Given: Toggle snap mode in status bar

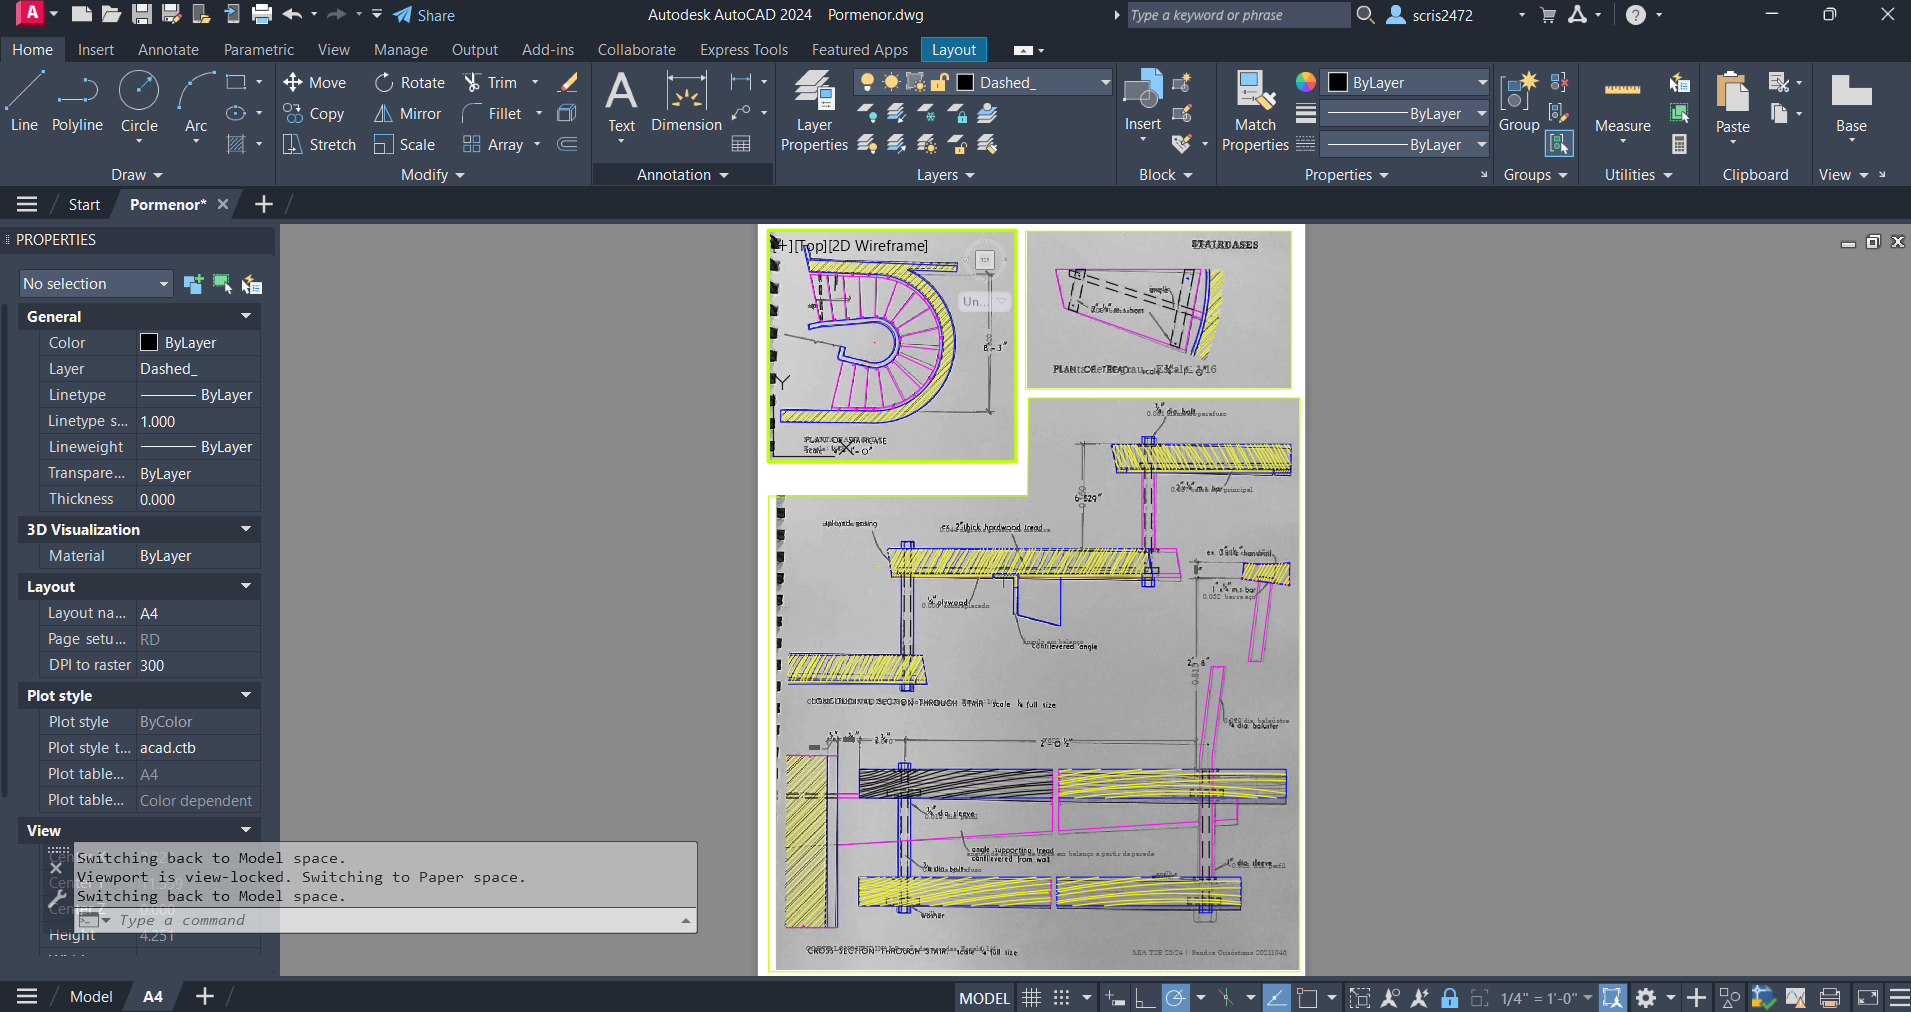Looking at the screenshot, I should (x=1061, y=997).
